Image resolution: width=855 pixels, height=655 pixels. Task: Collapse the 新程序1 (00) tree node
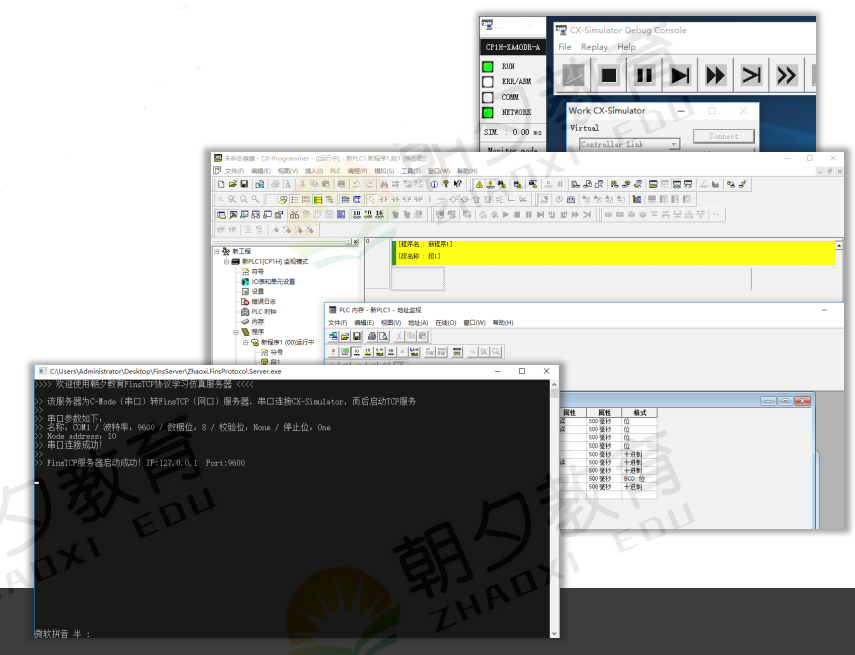pyautogui.click(x=246, y=342)
